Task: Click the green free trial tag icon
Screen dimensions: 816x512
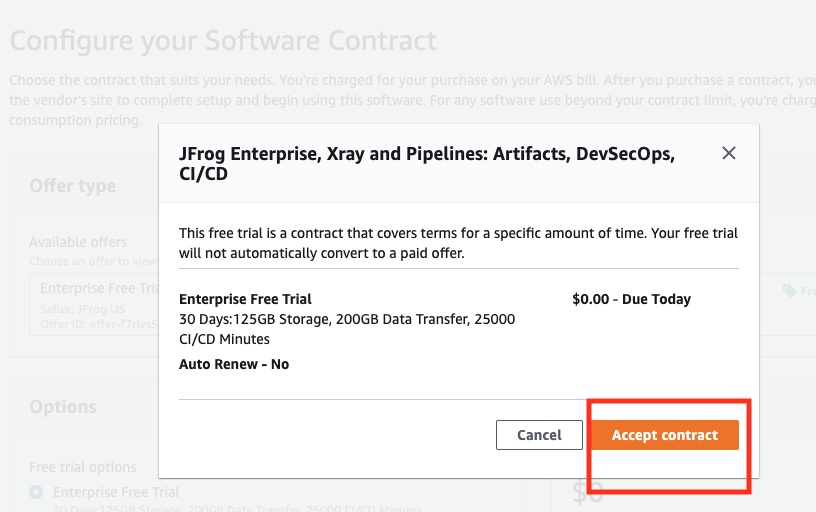Action: tap(790, 291)
